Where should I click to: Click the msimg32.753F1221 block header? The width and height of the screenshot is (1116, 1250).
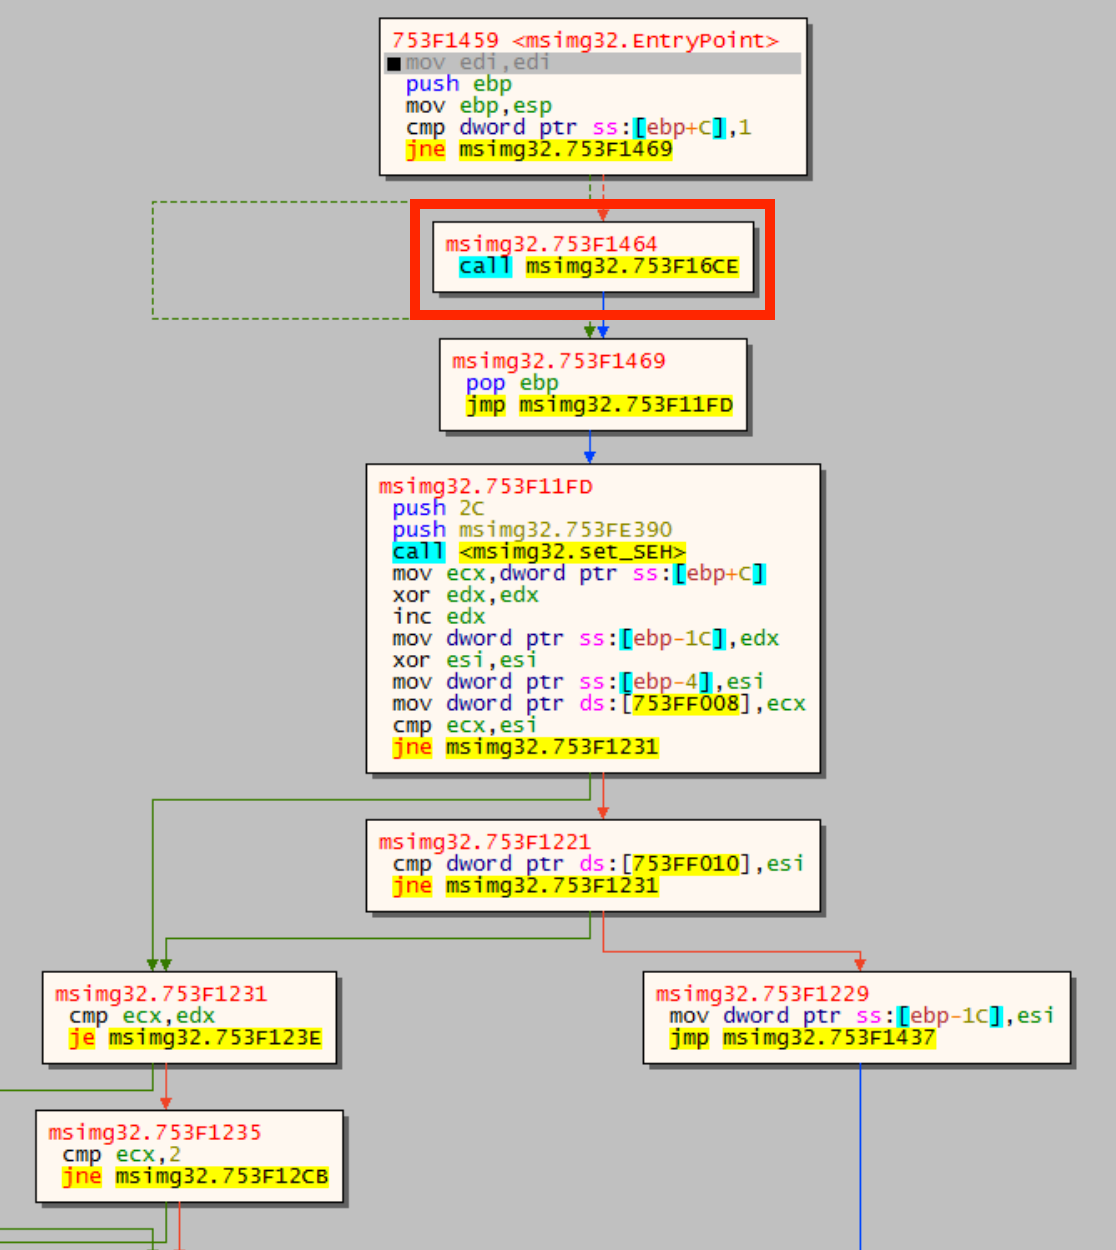pos(484,842)
